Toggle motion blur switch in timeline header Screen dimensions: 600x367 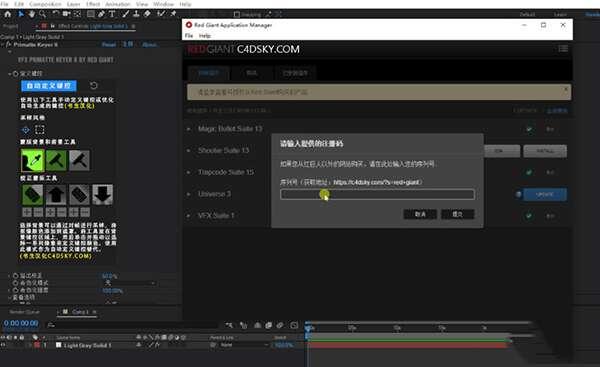[x=280, y=325]
